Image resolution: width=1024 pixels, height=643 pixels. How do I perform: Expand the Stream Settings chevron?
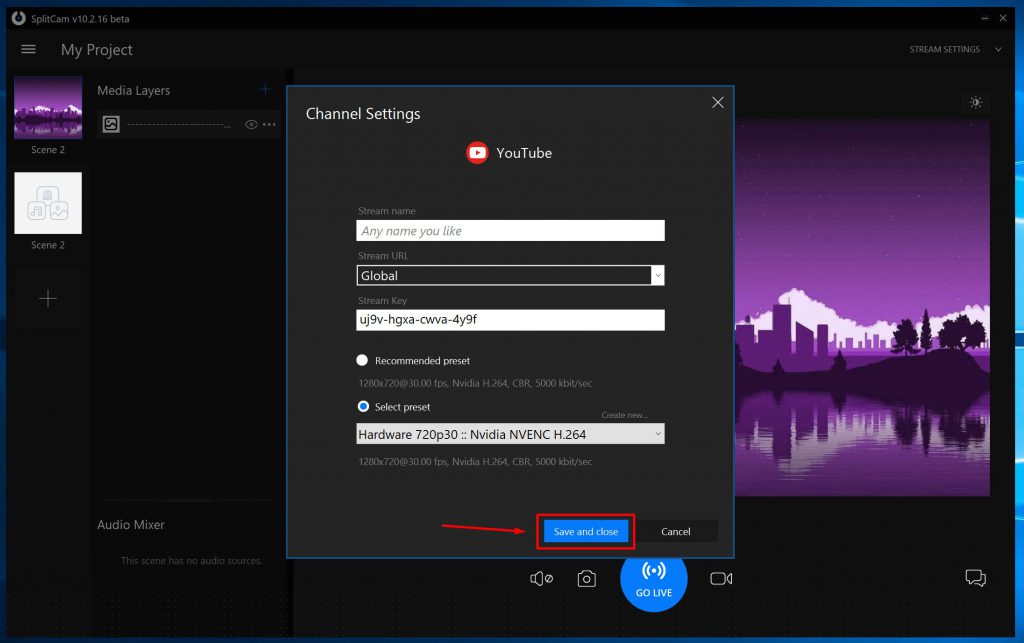998,50
